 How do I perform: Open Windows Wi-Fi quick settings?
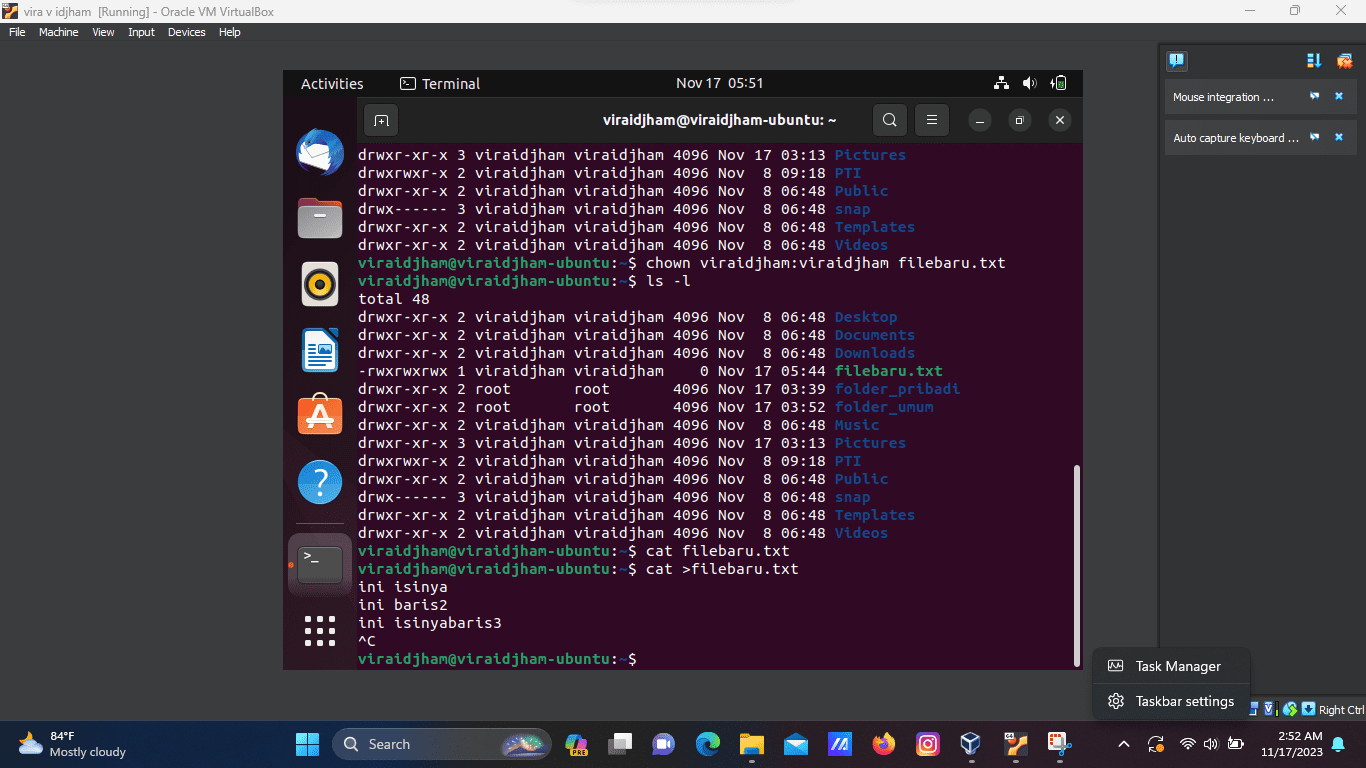tap(1188, 744)
